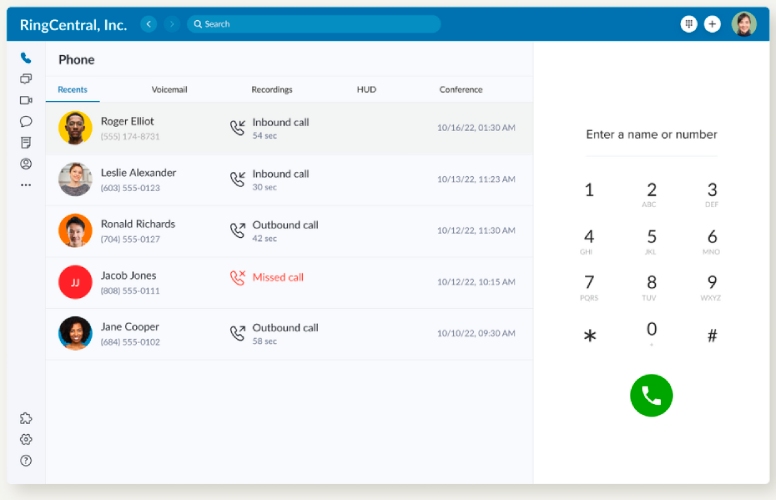Open the Apps puzzle piece icon
776x500 pixels.
26,418
